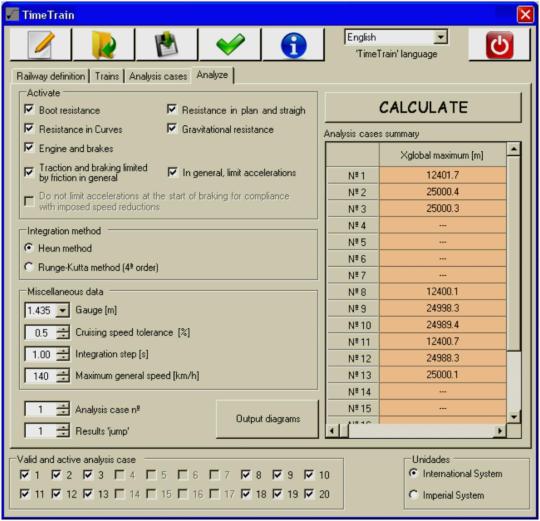
Task: Click the TimeTrain title bar icon
Action: click(x=13, y=15)
